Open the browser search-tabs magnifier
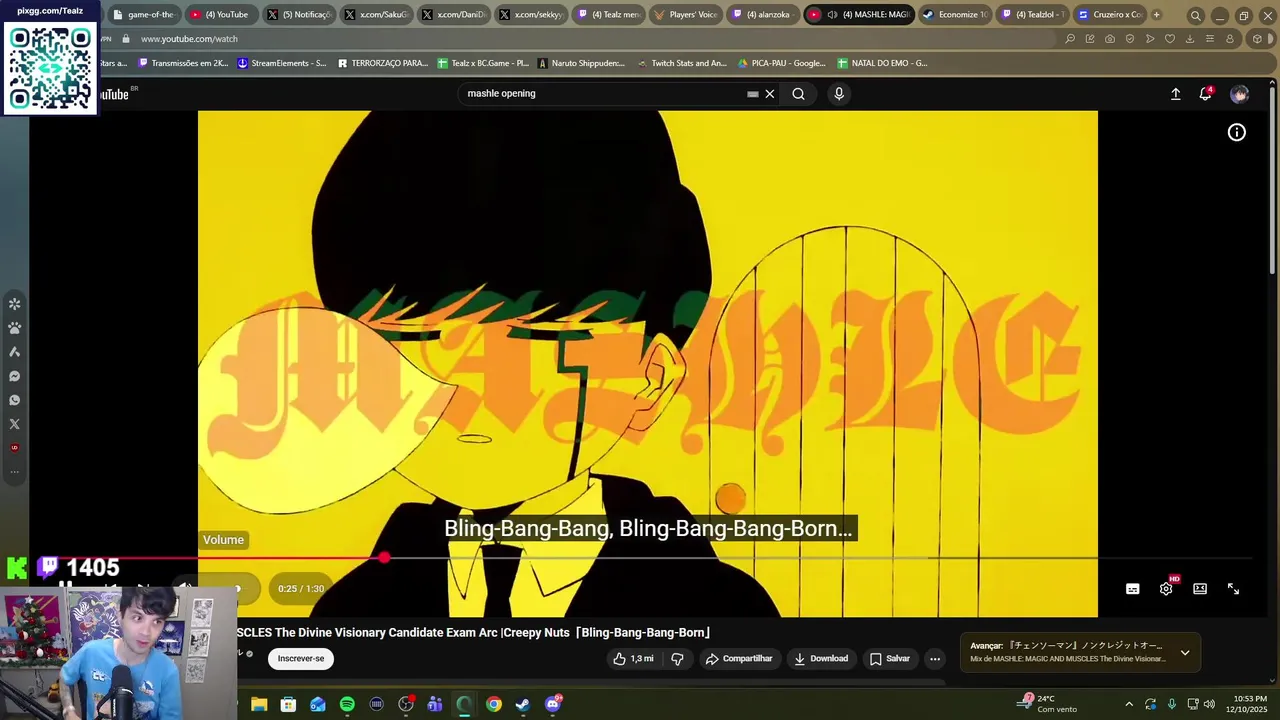Screen dimensions: 1280x720 pyautogui.click(x=1195, y=16)
